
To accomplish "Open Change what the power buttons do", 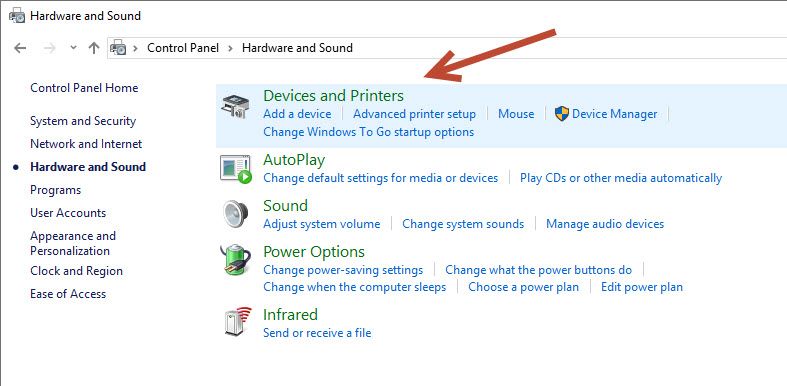I will pos(539,270).
